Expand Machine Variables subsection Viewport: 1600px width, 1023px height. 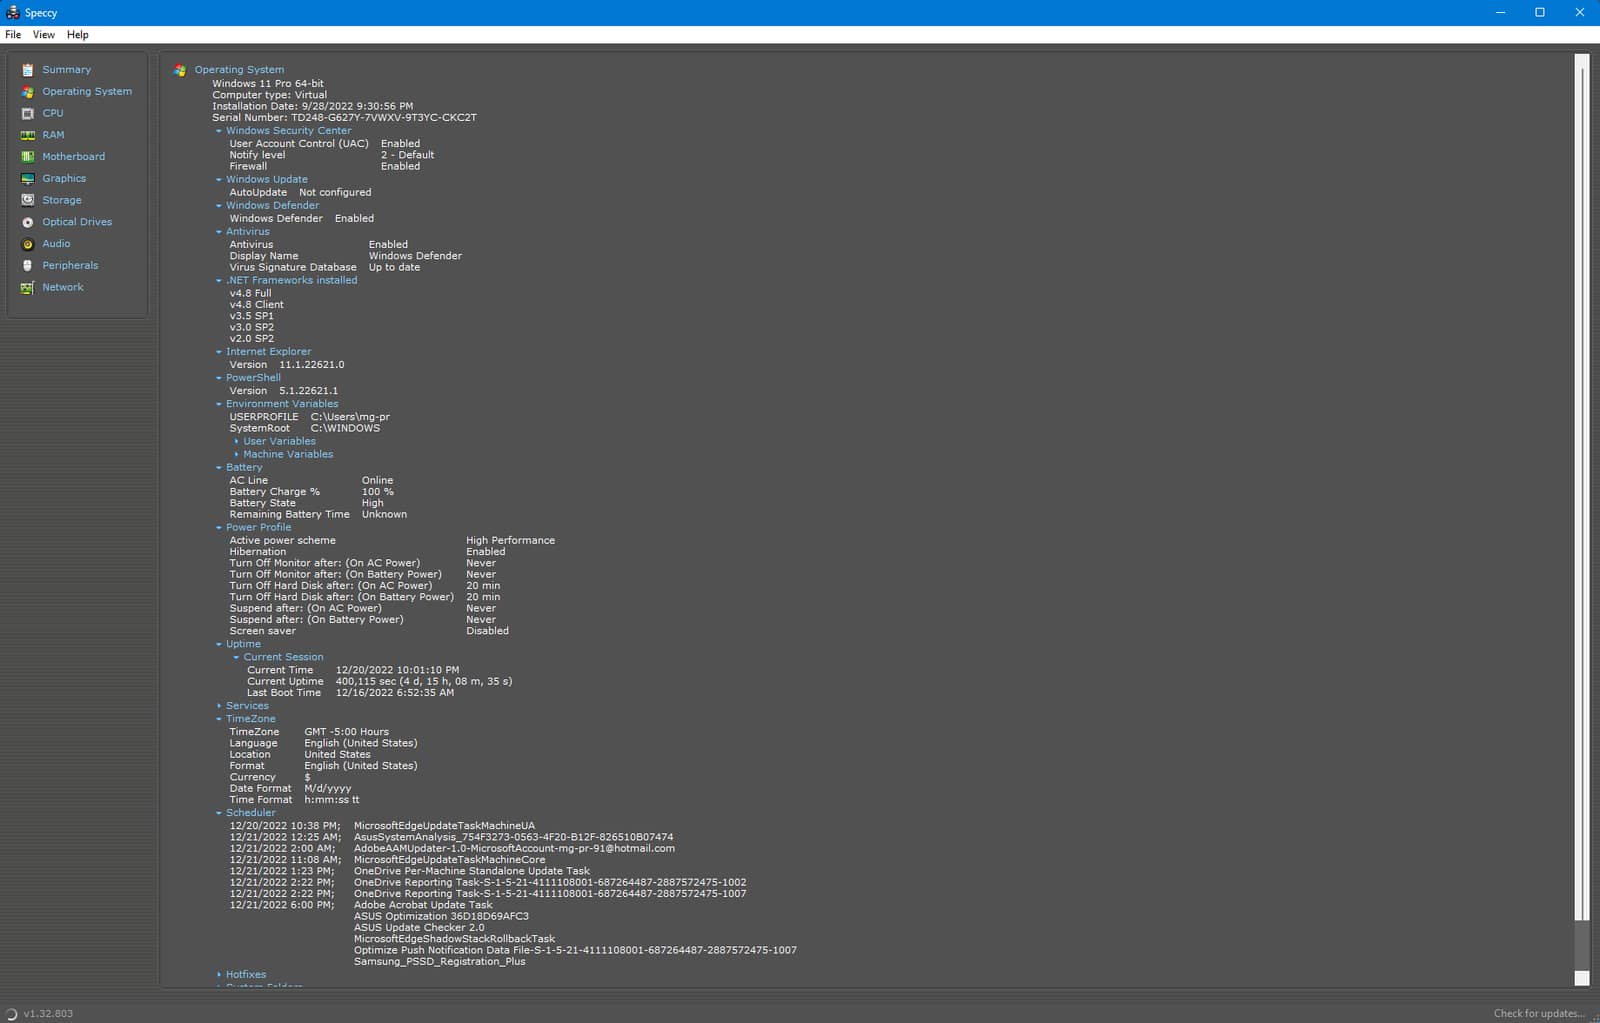[x=237, y=454]
